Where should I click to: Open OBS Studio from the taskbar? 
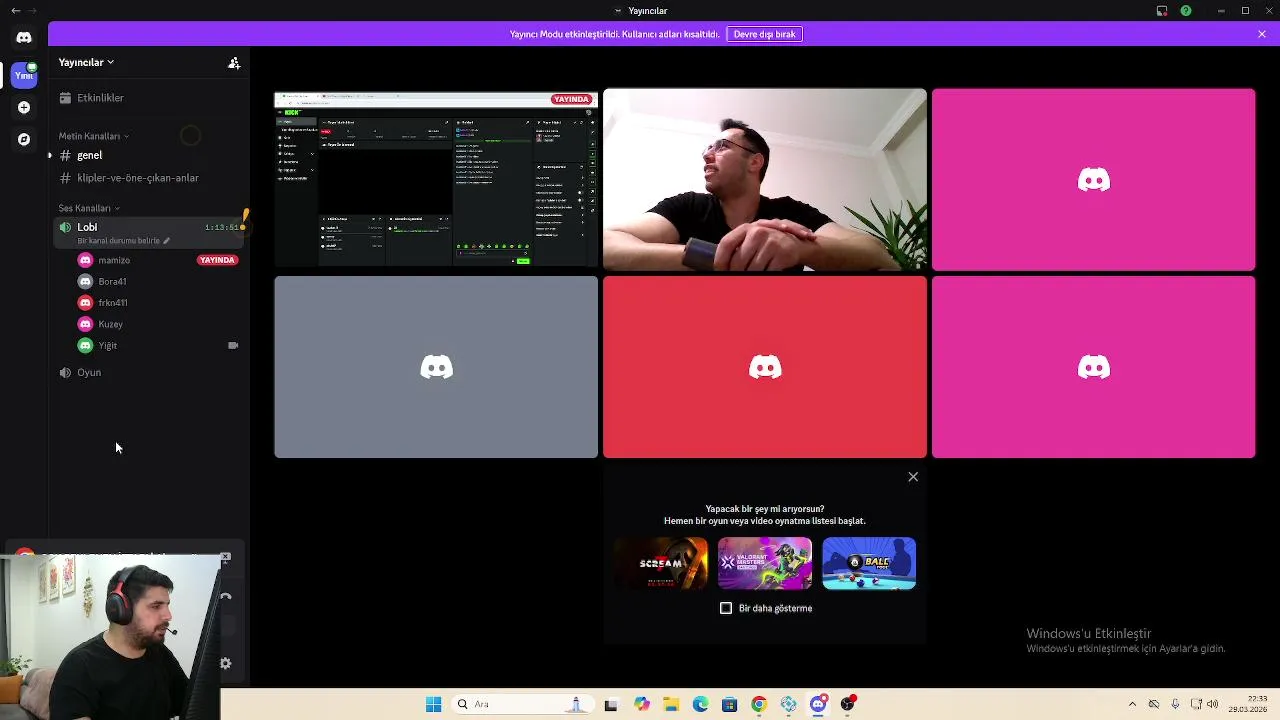[848, 704]
